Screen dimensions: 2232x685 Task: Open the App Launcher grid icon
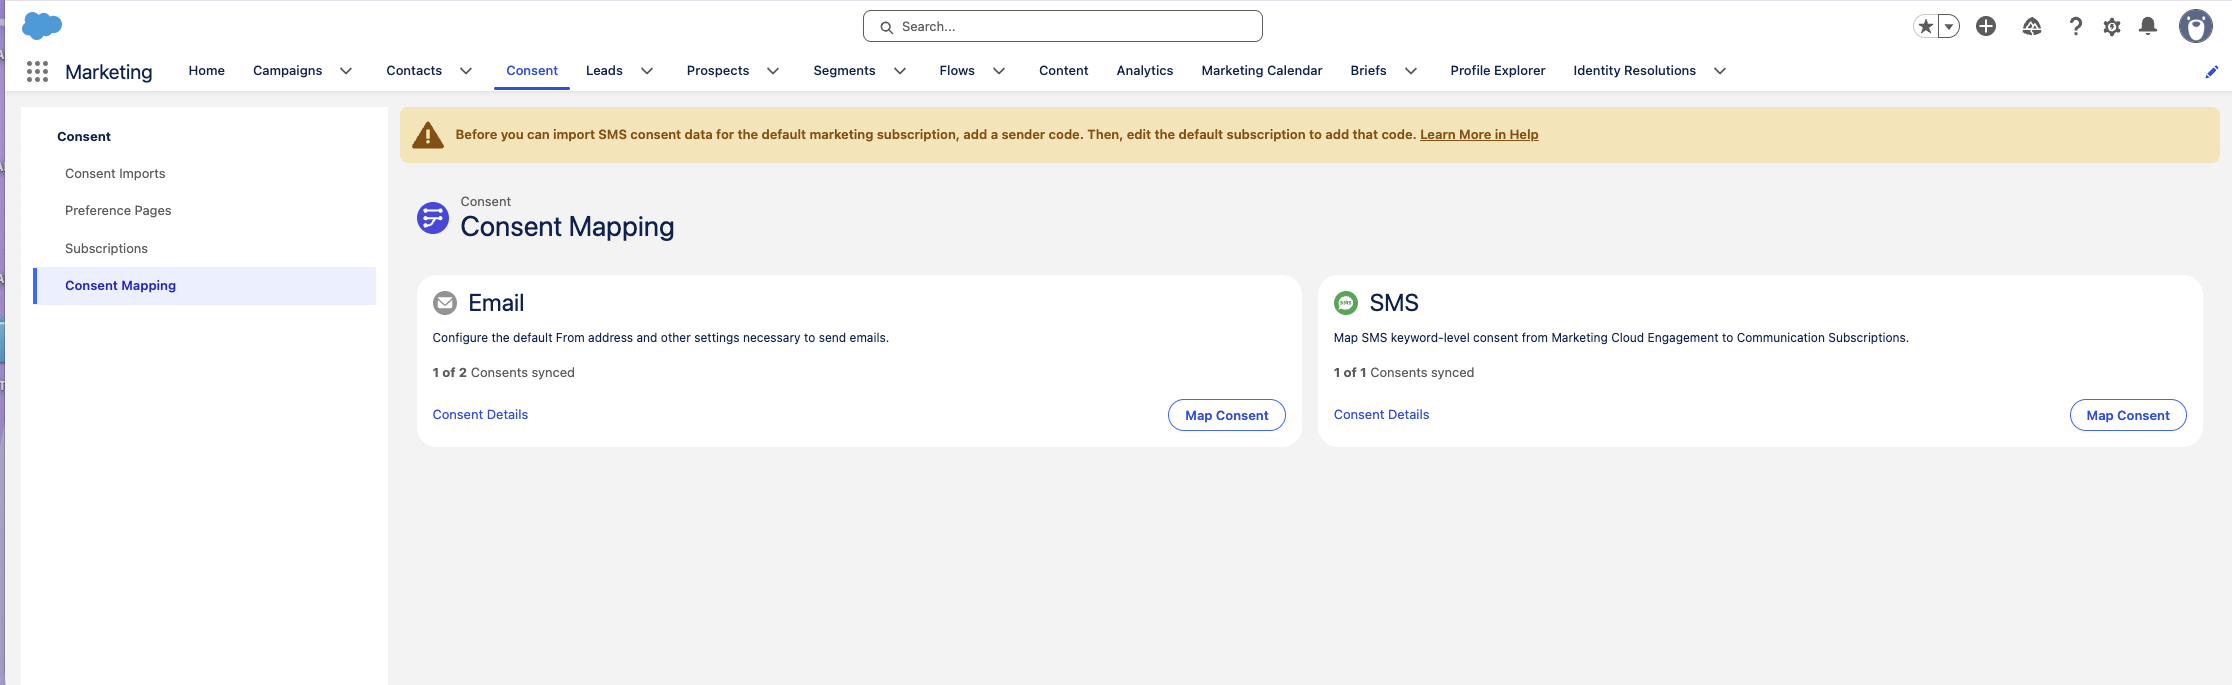tap(37, 71)
